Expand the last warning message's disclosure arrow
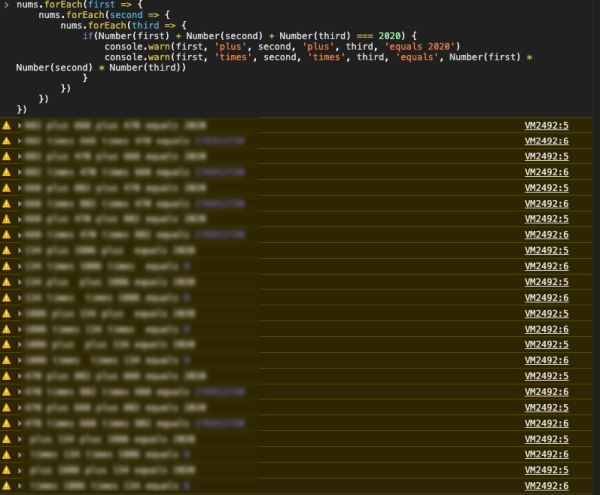Viewport: 600px width, 495px height. coord(19,486)
